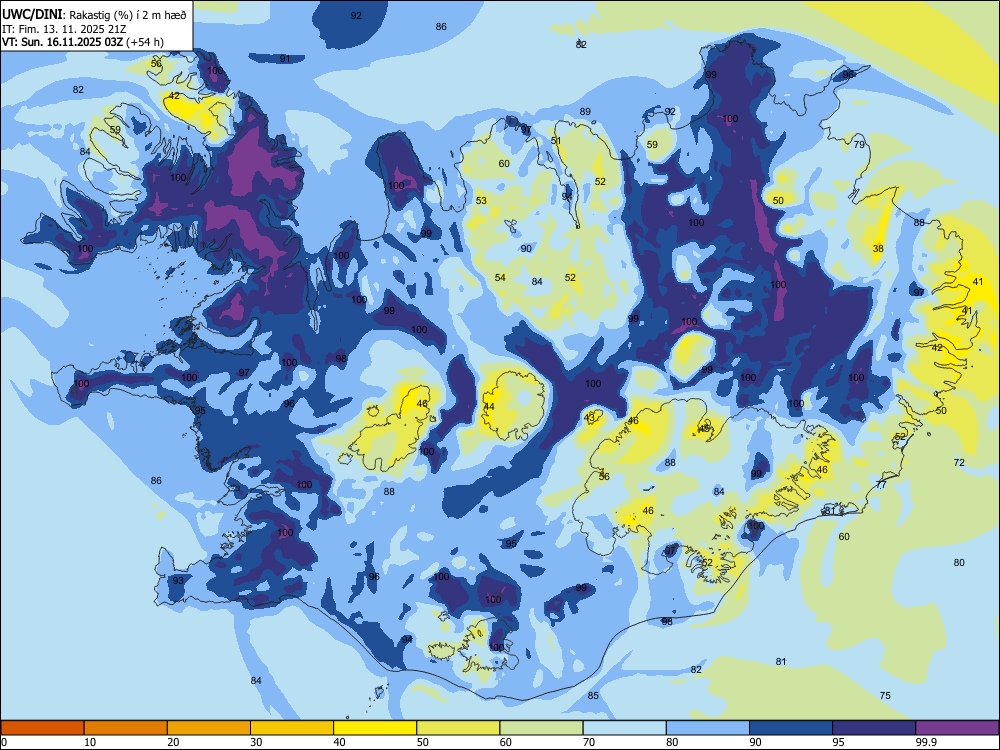Select the light blue 80–90 legend swatch
Screen dimensions: 1000x750
coord(708,728)
